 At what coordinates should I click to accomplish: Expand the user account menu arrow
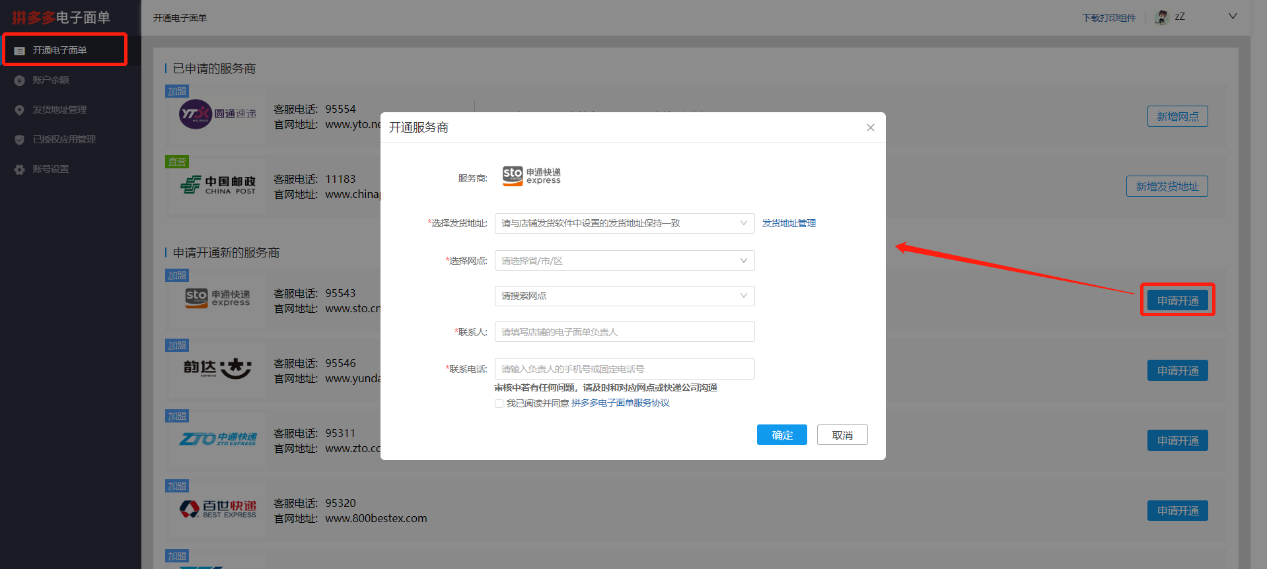coord(1232,16)
